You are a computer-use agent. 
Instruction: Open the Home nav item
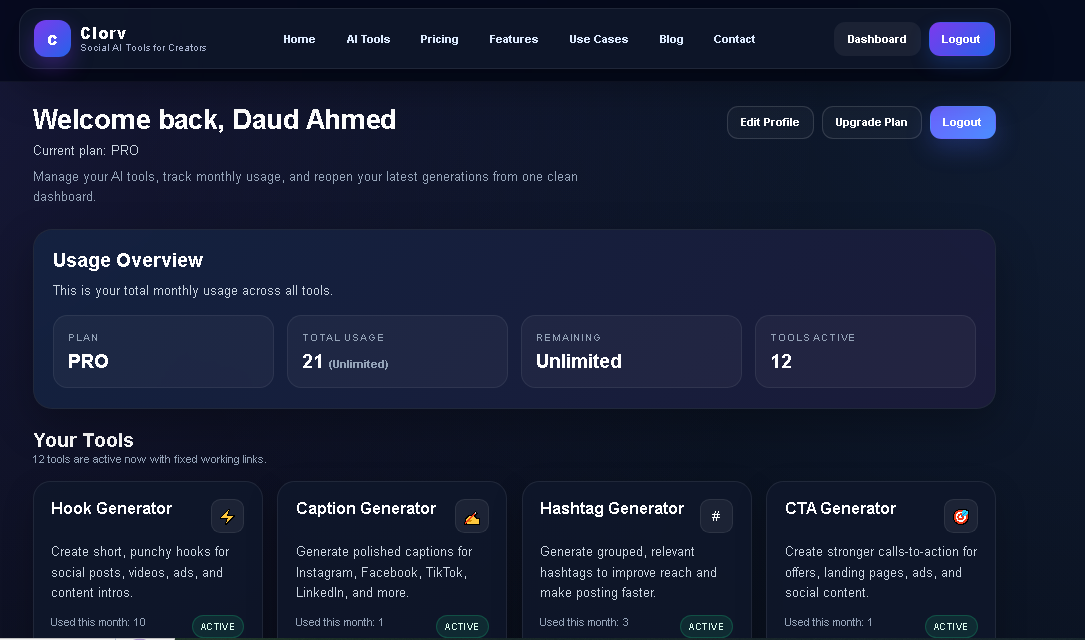pyautogui.click(x=299, y=39)
